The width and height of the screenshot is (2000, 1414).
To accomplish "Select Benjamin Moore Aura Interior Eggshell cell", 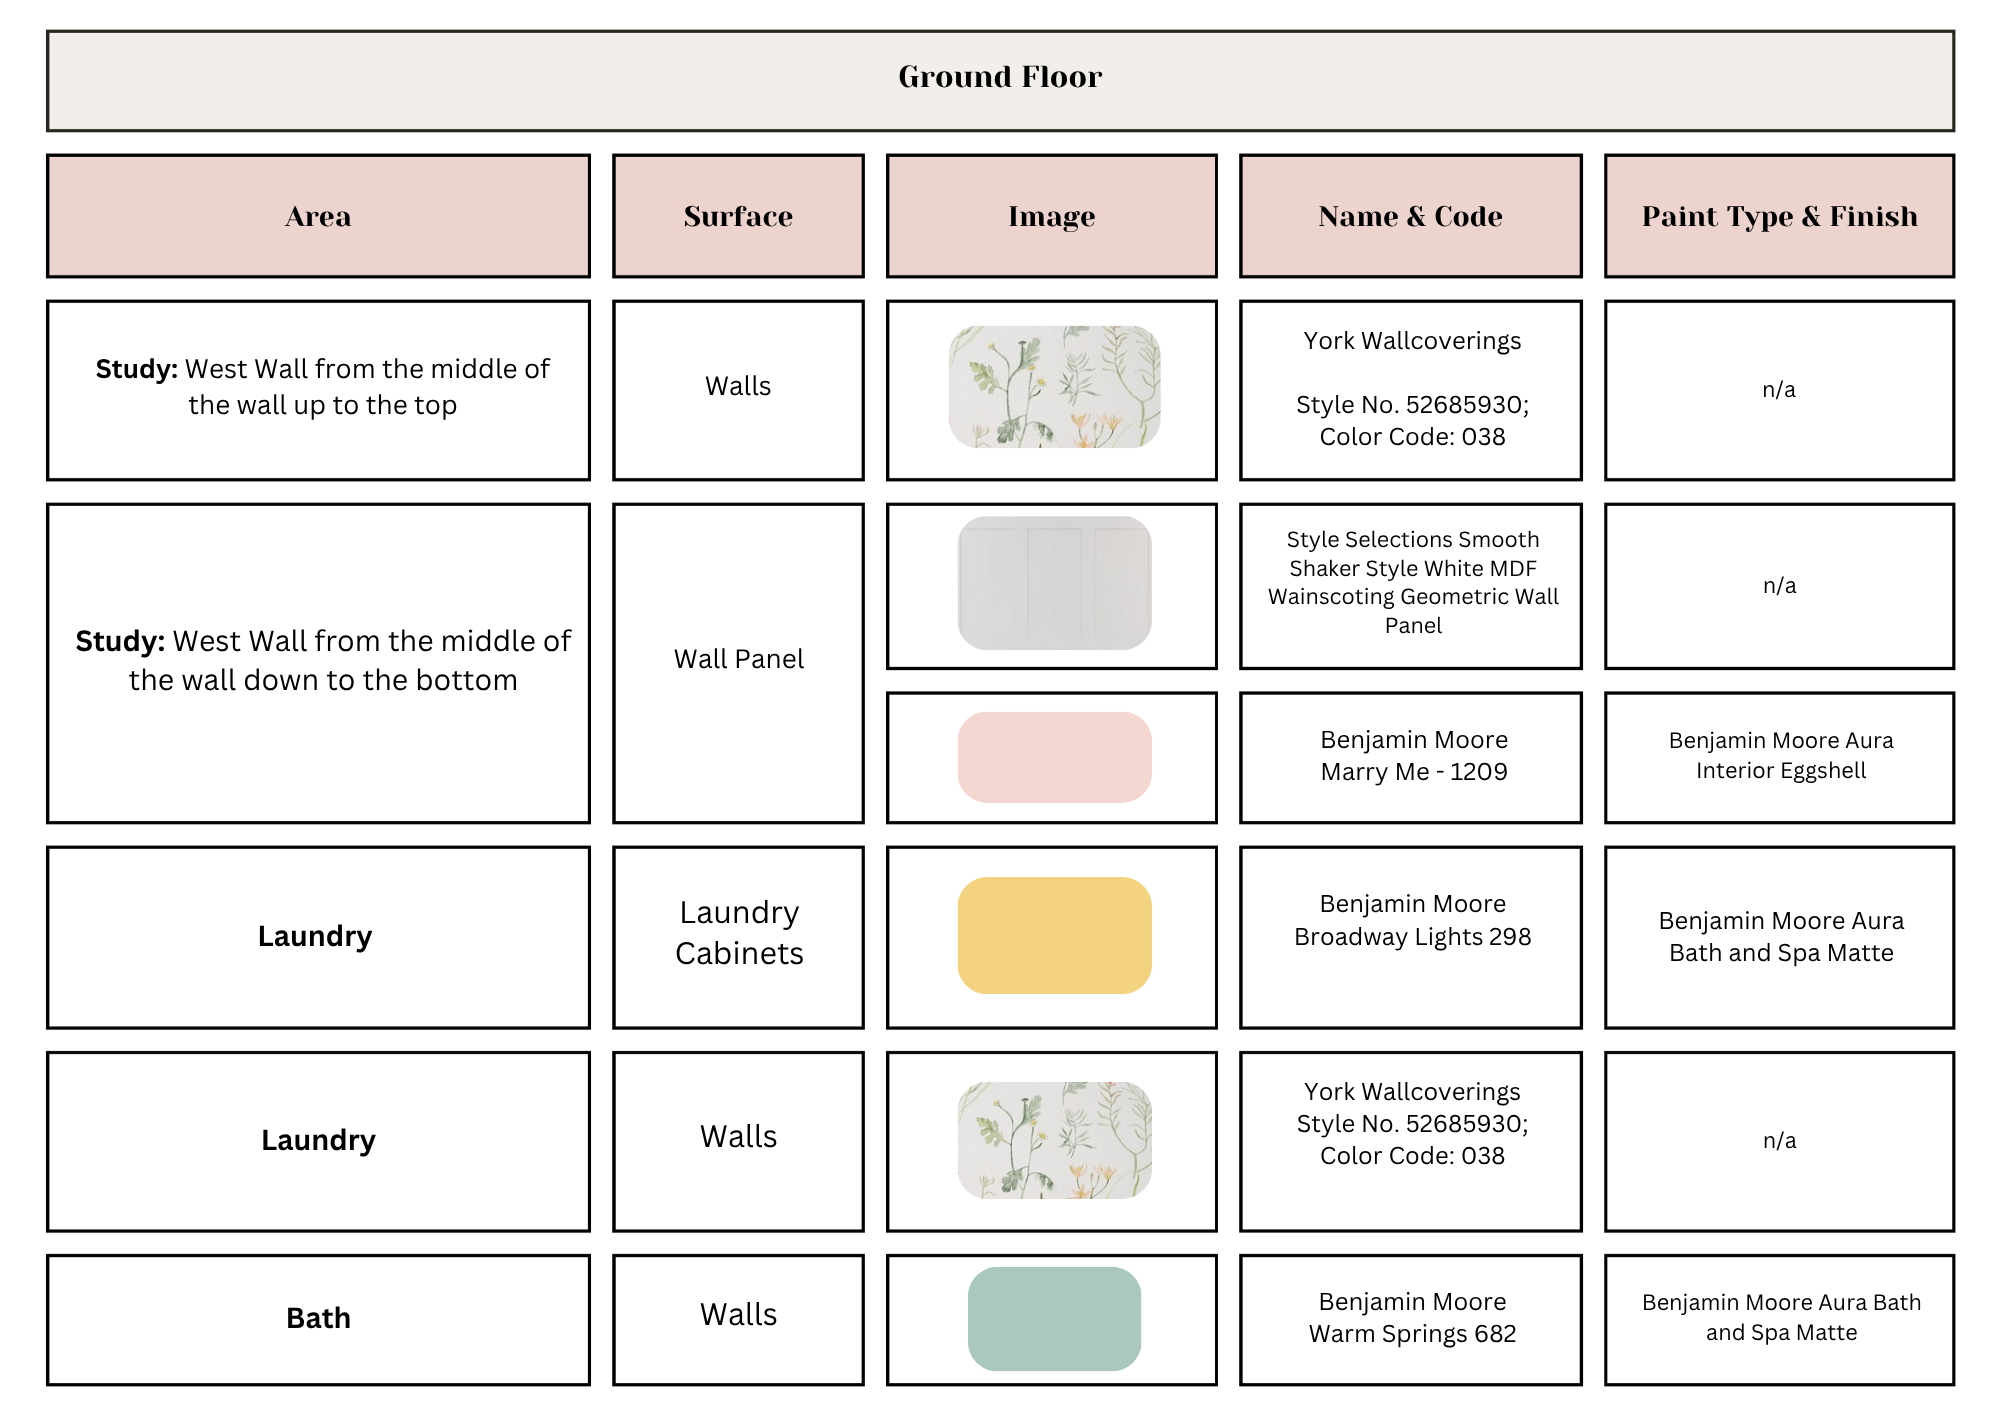I will click(x=1780, y=757).
